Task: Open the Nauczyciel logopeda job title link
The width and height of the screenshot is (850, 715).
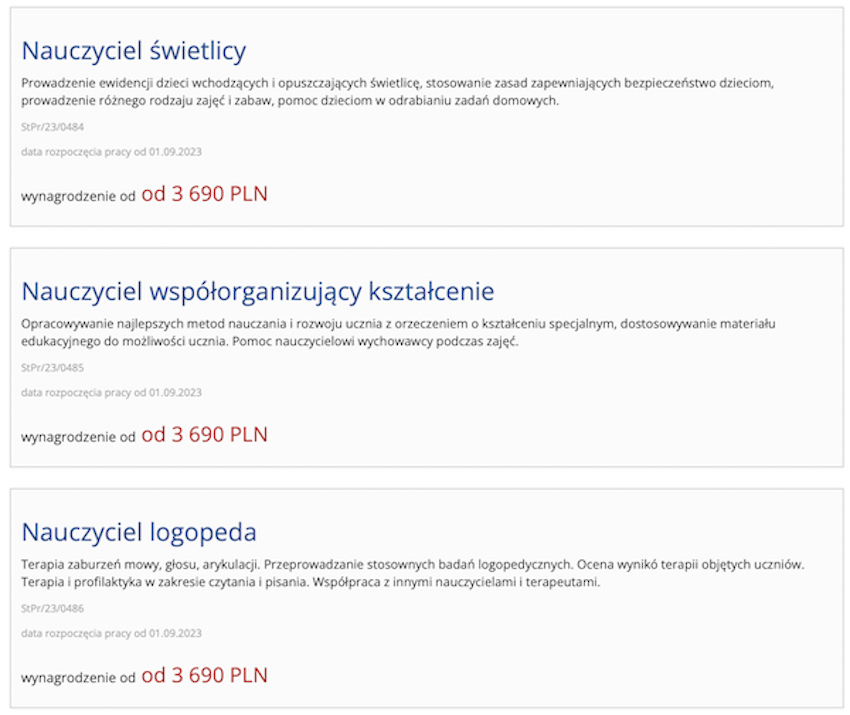Action: click(x=139, y=532)
